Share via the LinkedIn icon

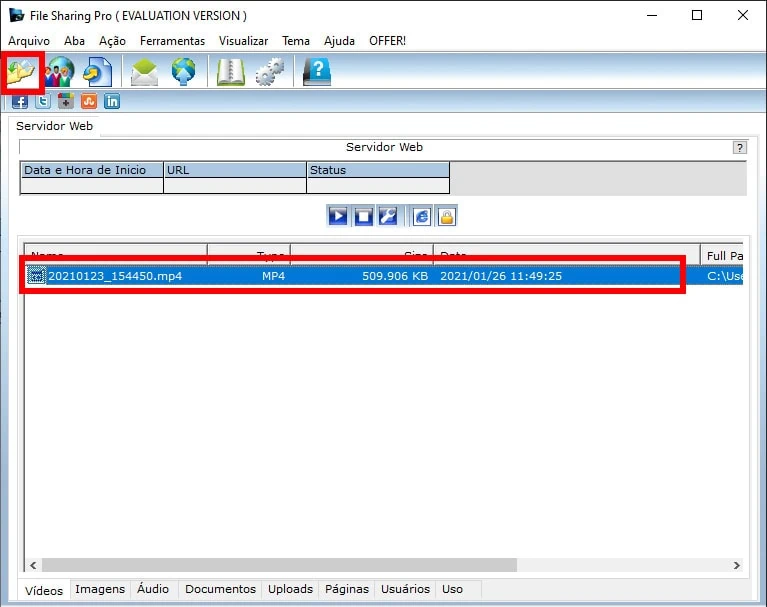click(x=112, y=101)
